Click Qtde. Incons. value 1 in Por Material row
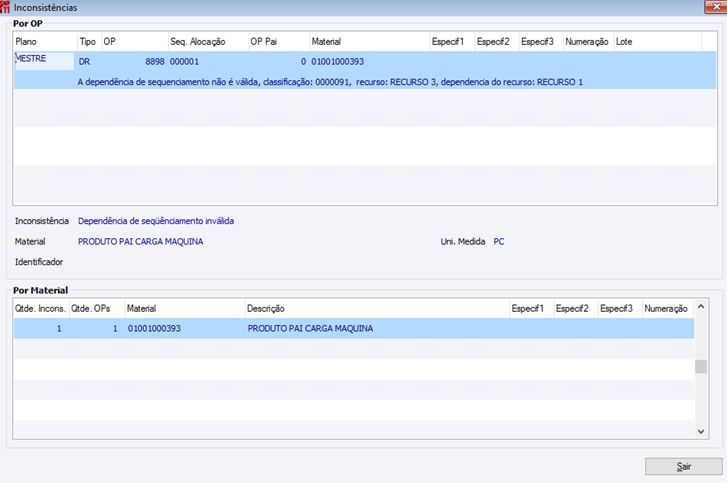Image resolution: width=727 pixels, height=483 pixels. (x=59, y=328)
